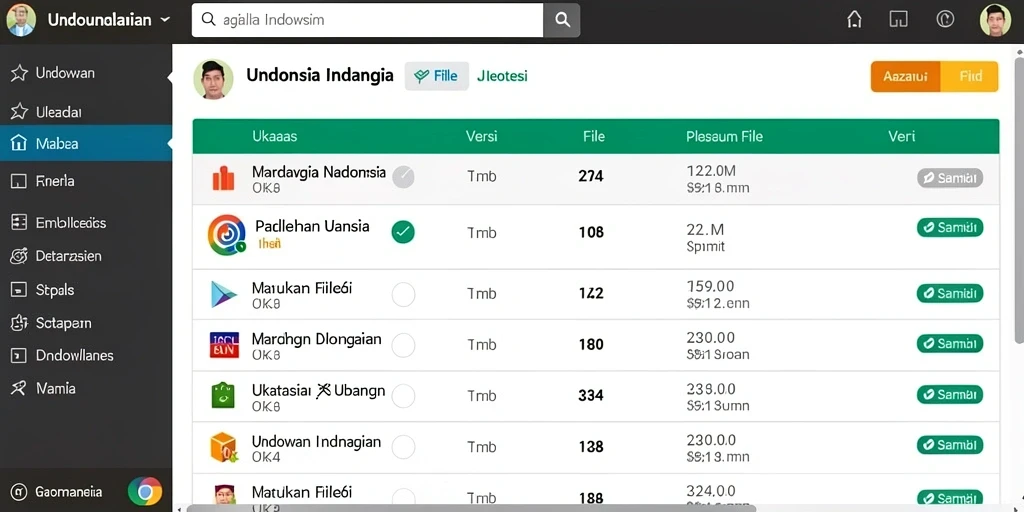This screenshot has width=1024, height=512.
Task: Sort by the Versi column header
Action: (481, 136)
